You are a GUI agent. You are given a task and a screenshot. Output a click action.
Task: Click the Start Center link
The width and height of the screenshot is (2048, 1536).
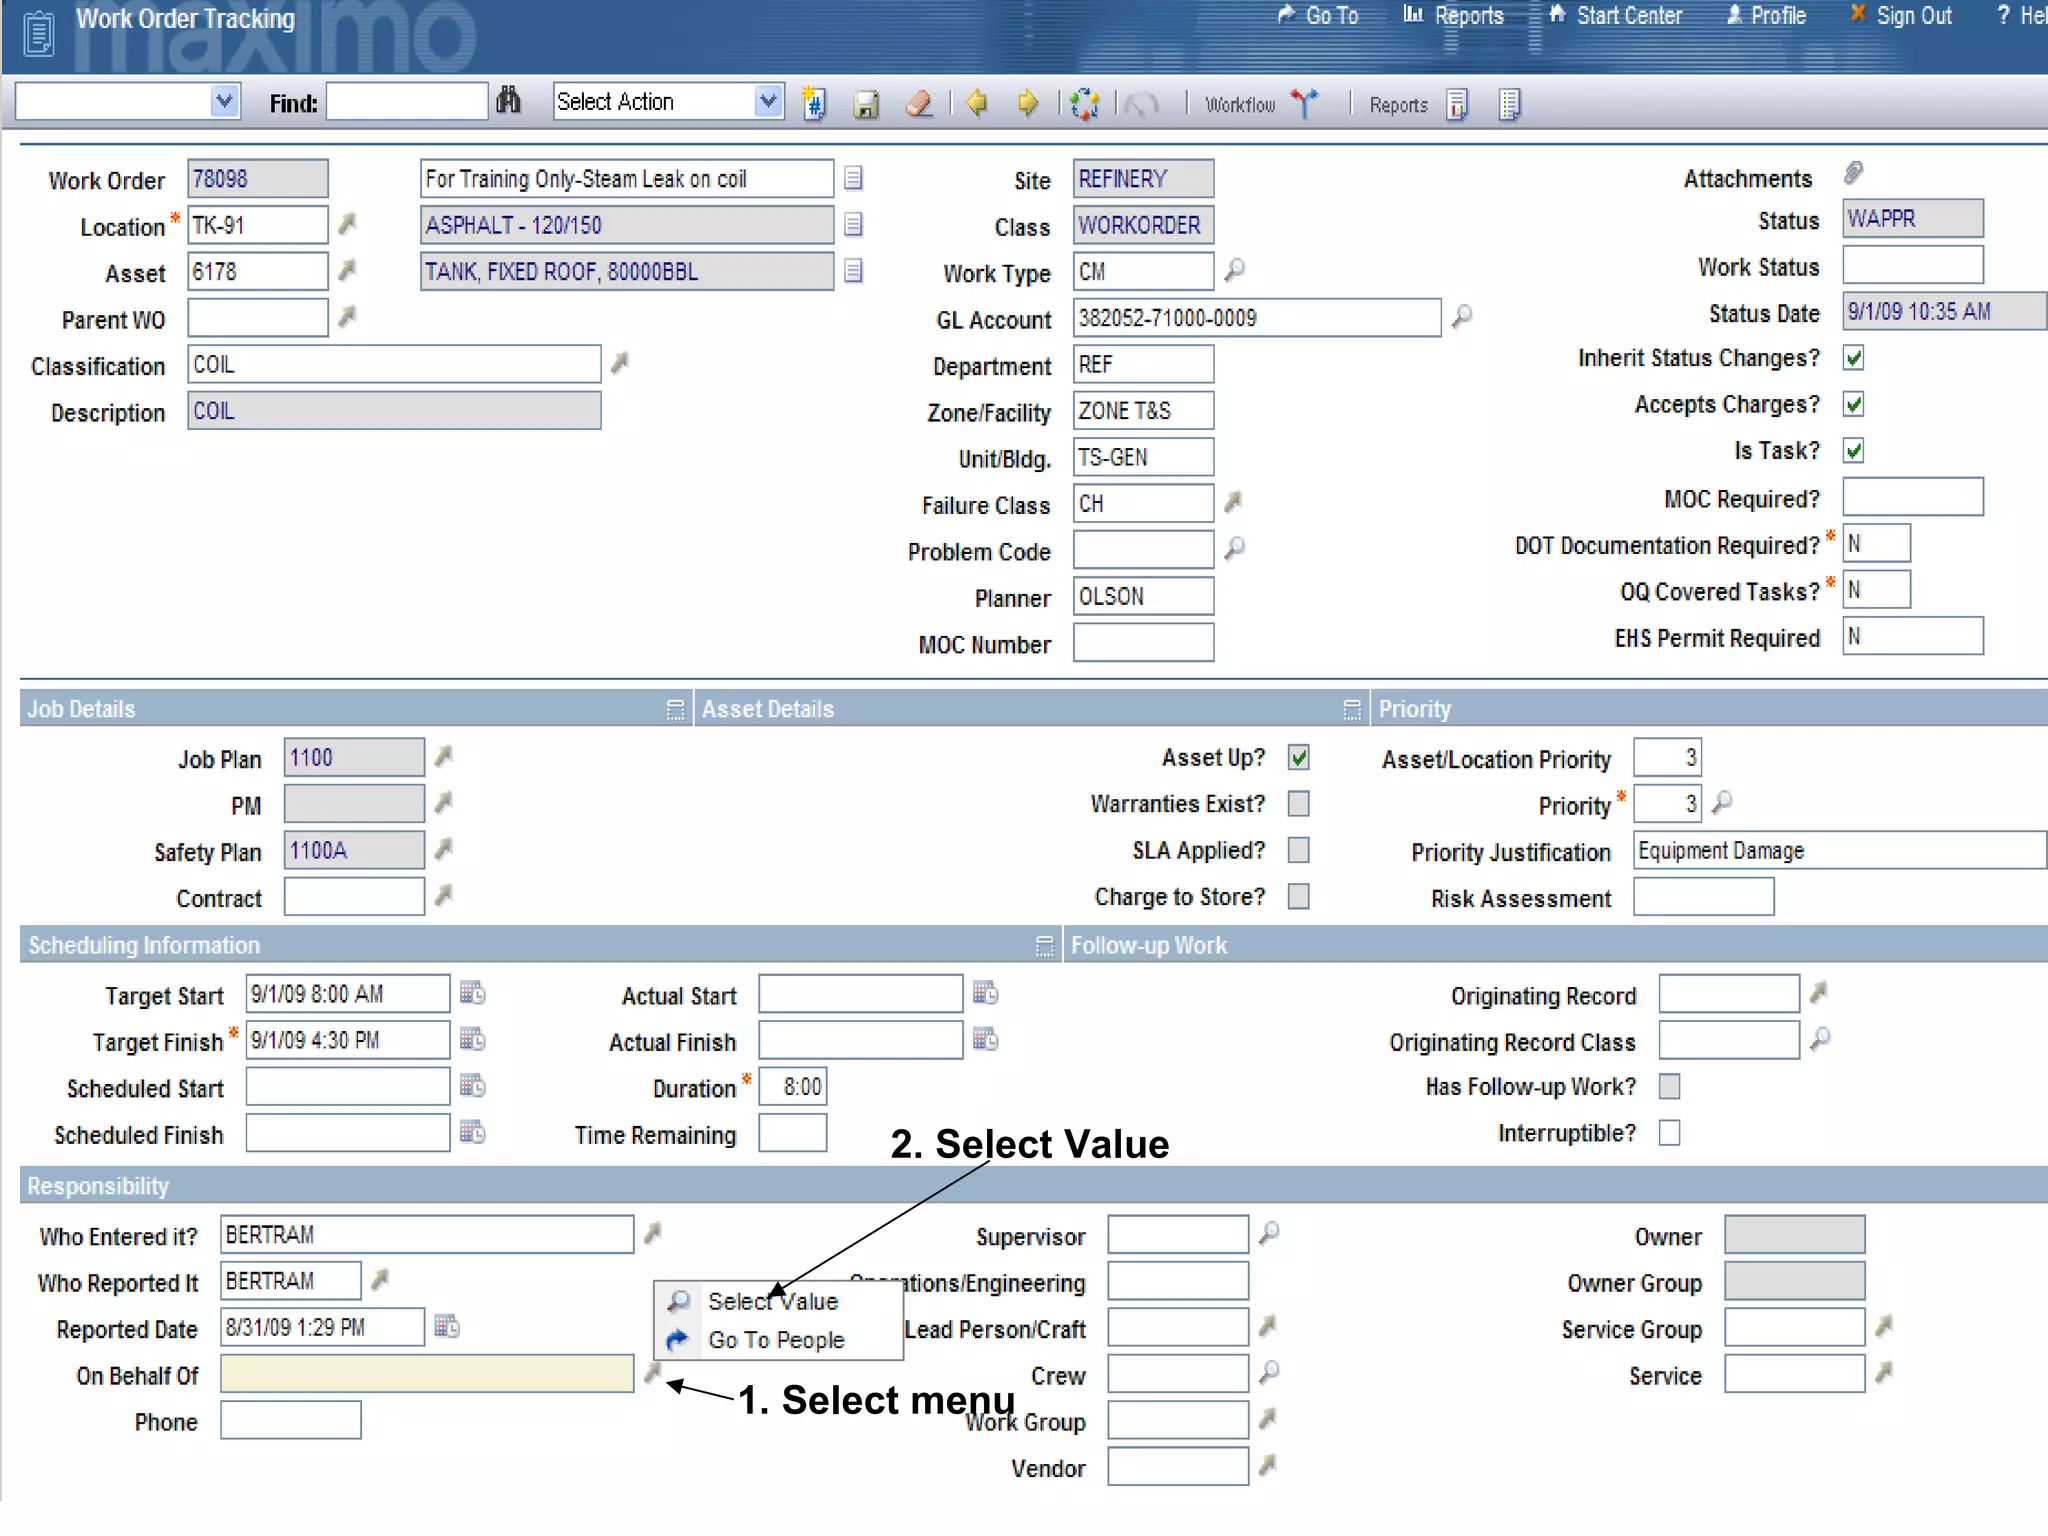tap(1627, 16)
